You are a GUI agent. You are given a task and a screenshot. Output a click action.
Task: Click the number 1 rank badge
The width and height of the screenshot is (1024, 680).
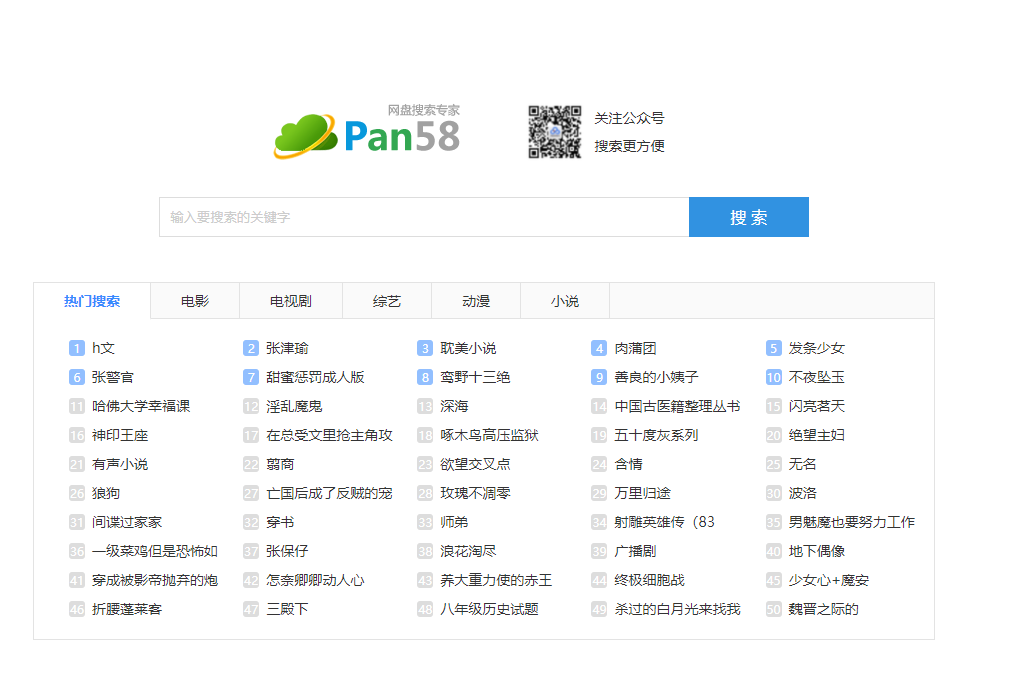tap(77, 348)
